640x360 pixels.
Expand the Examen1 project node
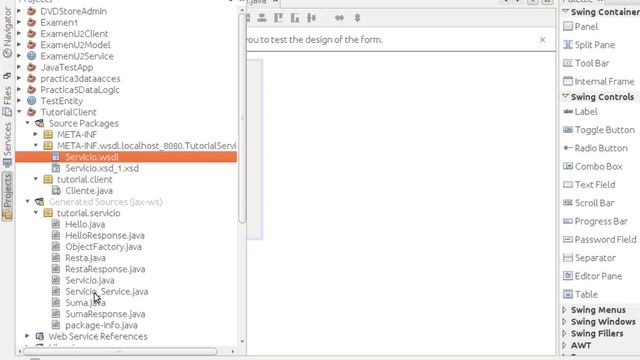(x=19, y=22)
